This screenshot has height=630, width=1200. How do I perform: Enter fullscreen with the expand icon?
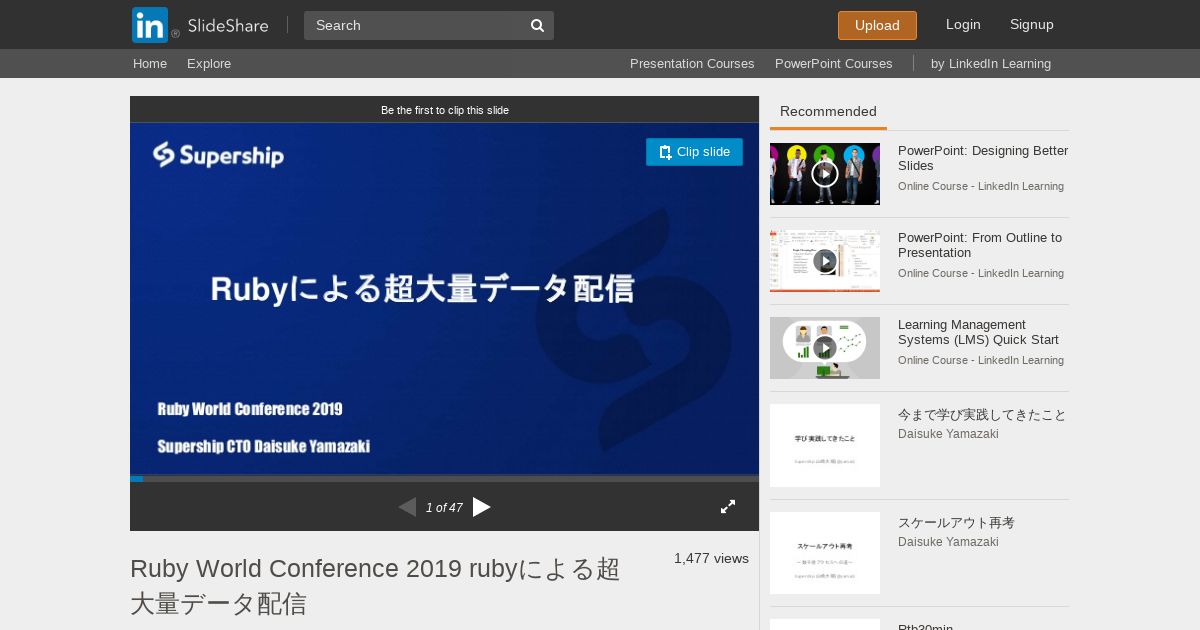pyautogui.click(x=728, y=507)
